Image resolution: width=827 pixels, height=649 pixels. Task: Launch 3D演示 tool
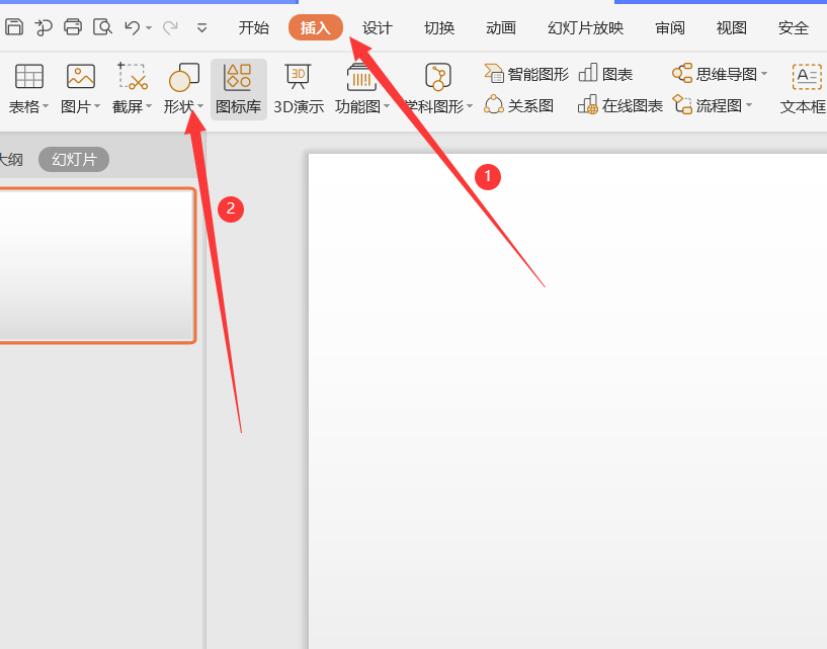(299, 88)
